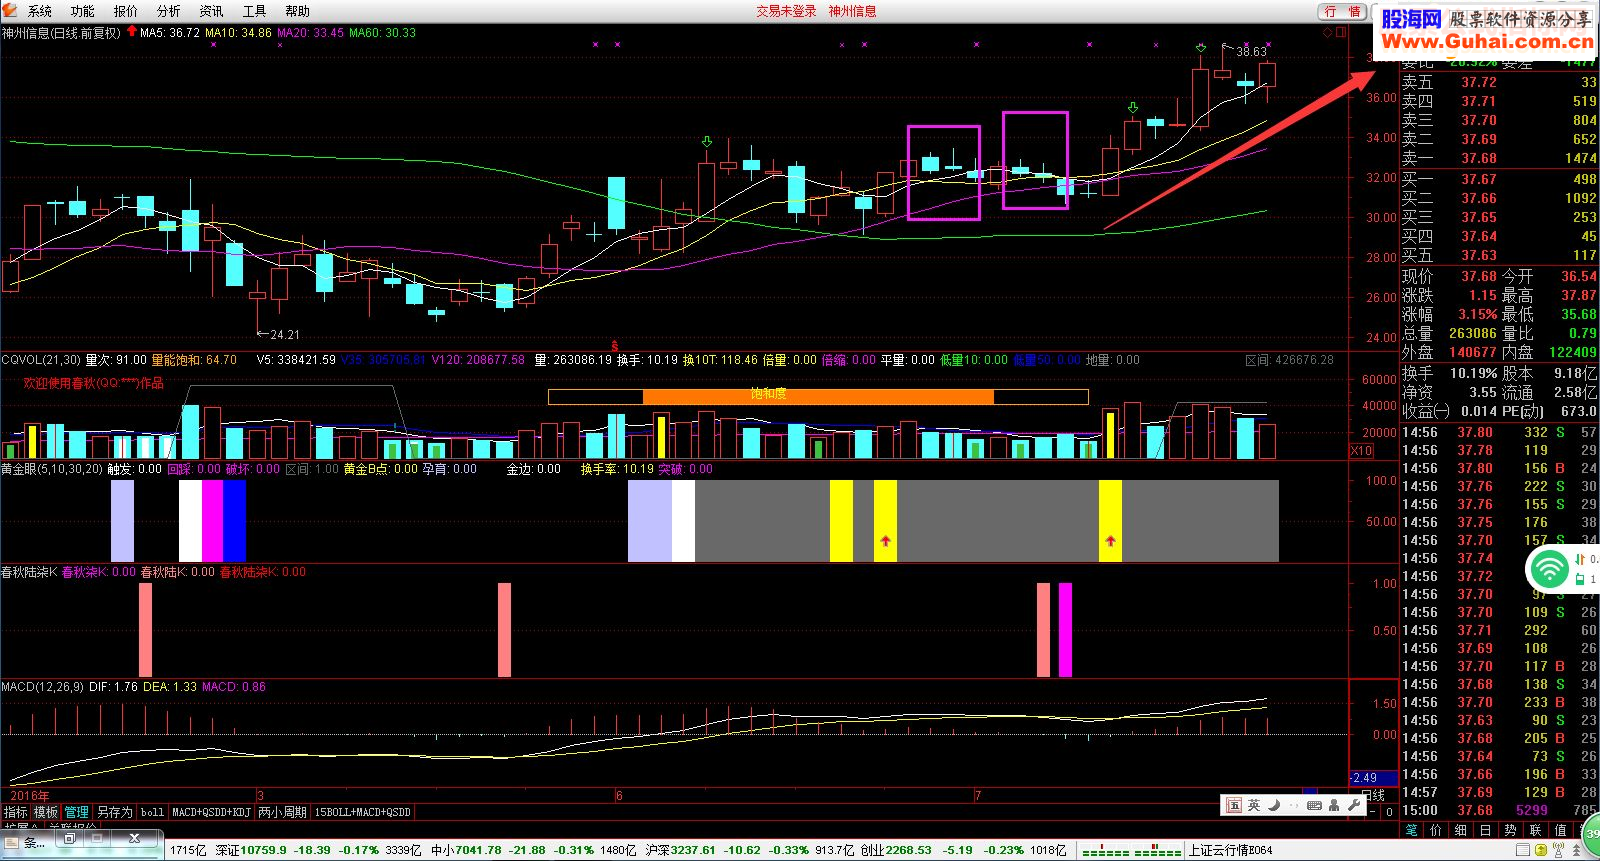Click the Wubi input method icon
The width and height of the screenshot is (1600, 861).
click(1233, 805)
